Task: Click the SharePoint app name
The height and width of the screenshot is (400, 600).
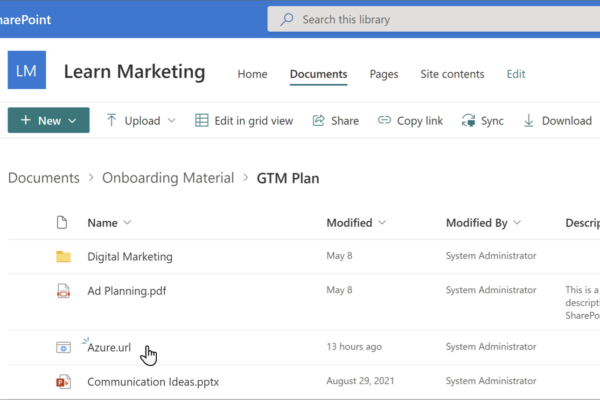Action: pos(25,20)
